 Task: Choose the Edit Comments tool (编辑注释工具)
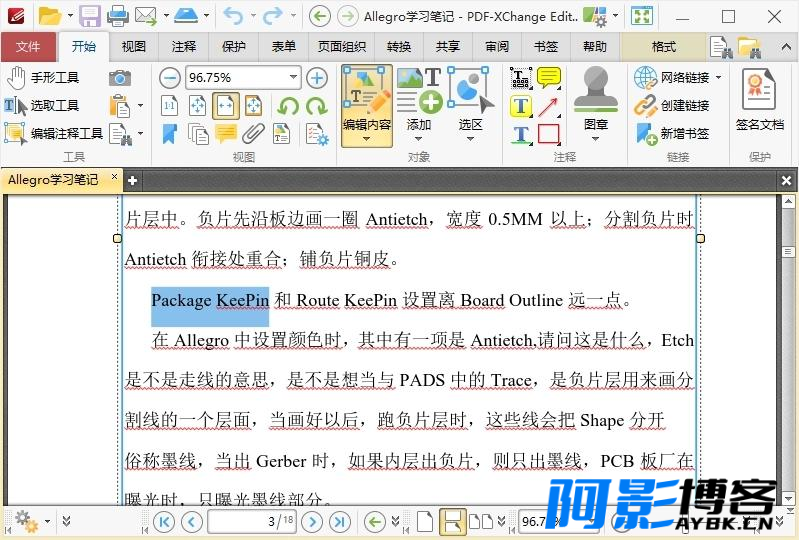54,133
